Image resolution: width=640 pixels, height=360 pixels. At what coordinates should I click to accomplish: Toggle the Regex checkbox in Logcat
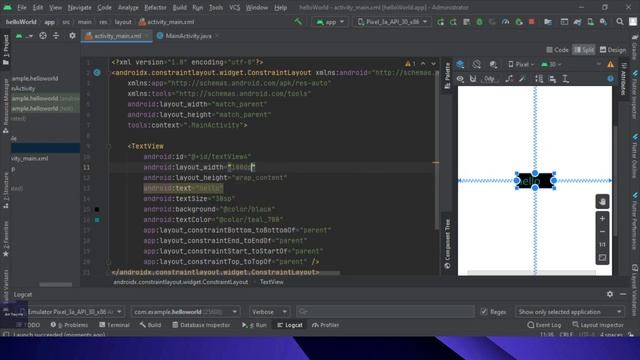pyautogui.click(x=484, y=312)
